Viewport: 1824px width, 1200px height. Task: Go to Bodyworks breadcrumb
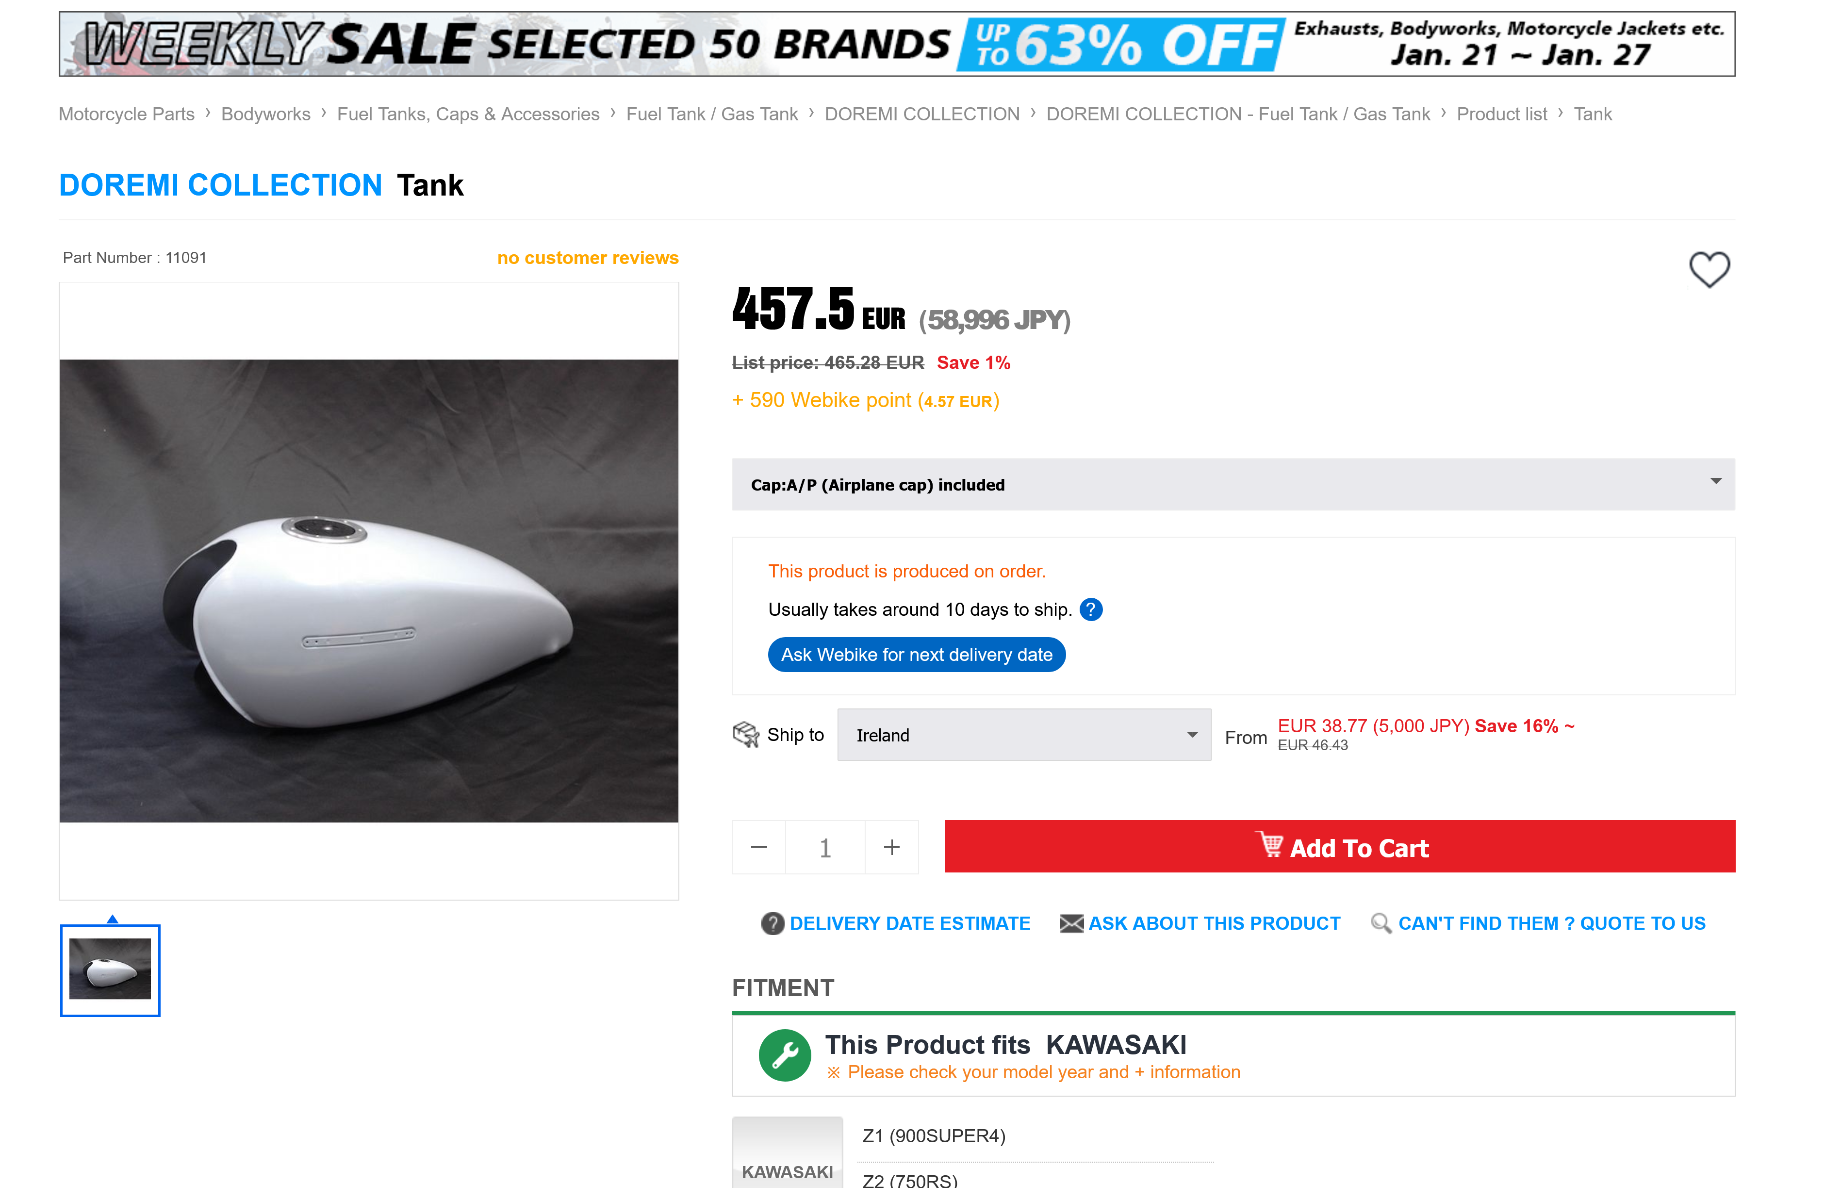[266, 114]
